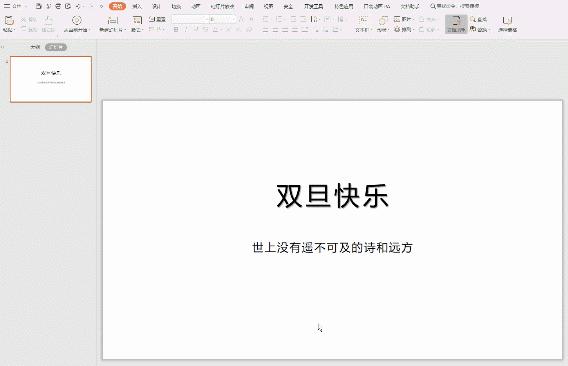Click the command search box in tab row
This screenshot has height=366, width=568.
coord(455,6)
